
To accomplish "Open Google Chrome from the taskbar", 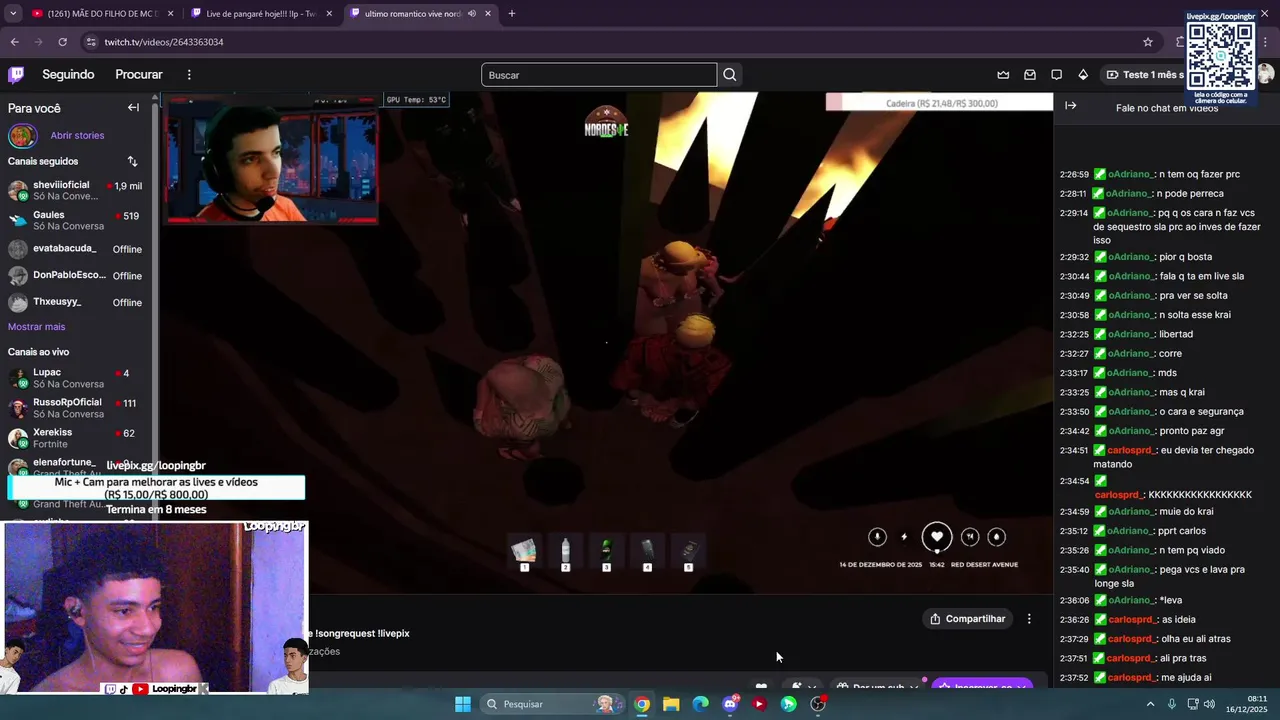I will pos(642,704).
